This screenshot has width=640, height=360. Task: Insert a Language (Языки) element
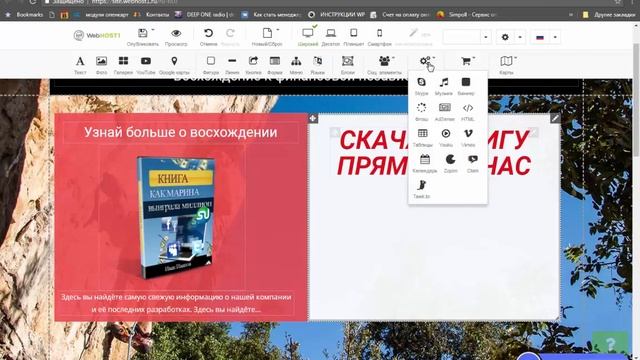317,64
